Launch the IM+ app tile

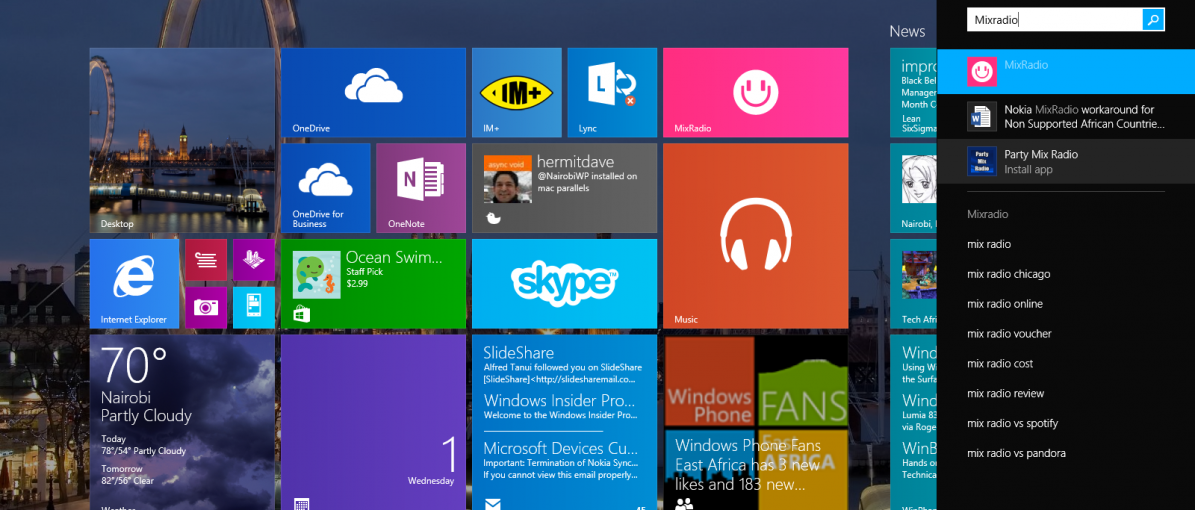517,92
